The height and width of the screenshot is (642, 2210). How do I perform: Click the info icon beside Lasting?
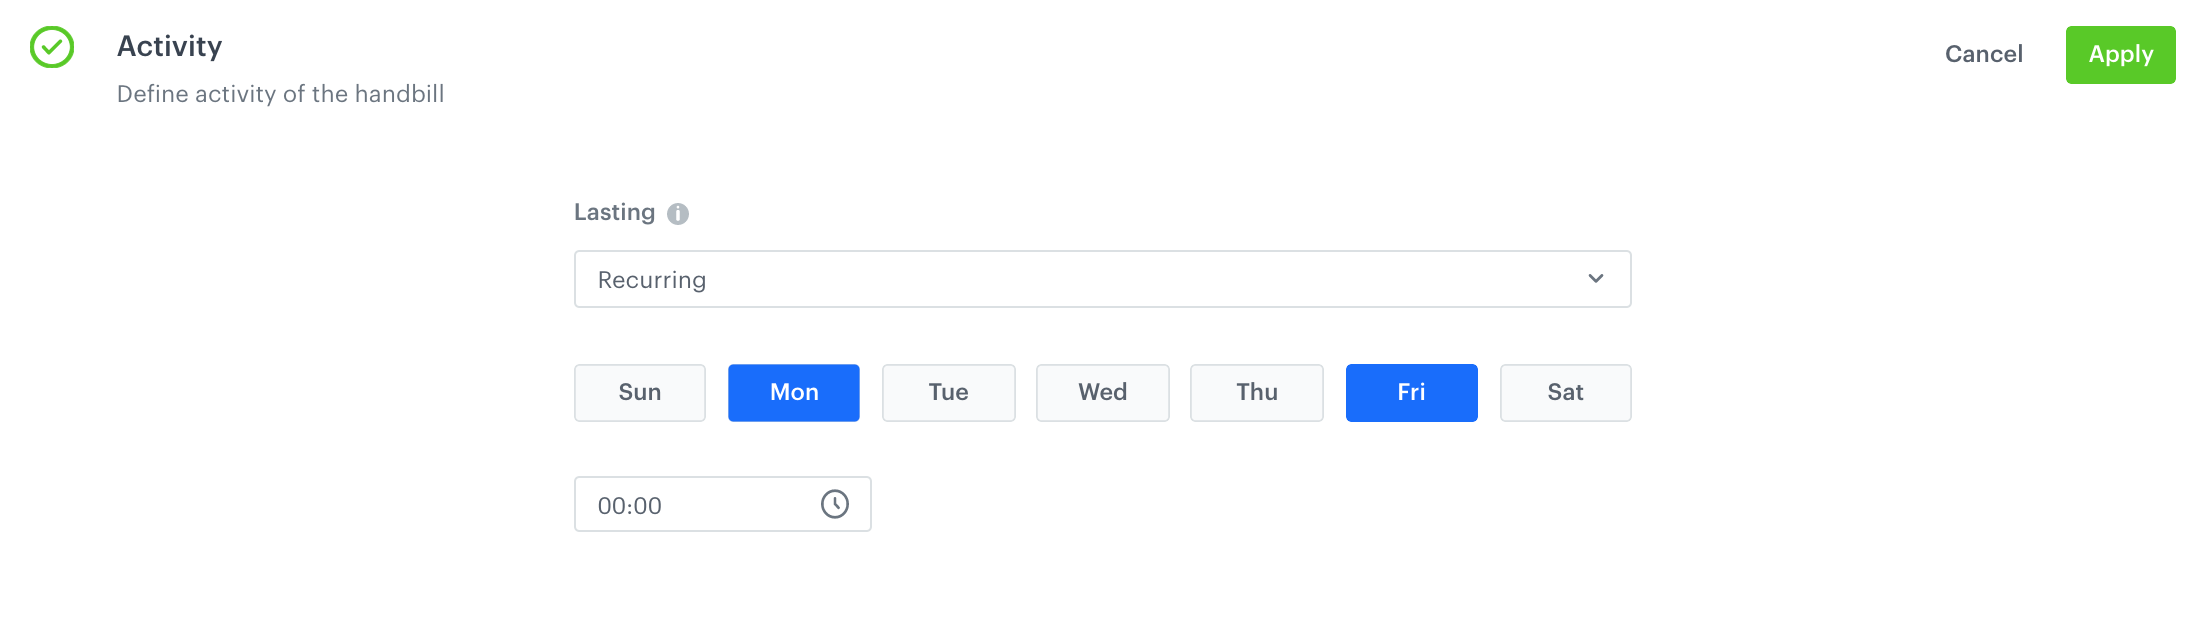pos(678,214)
